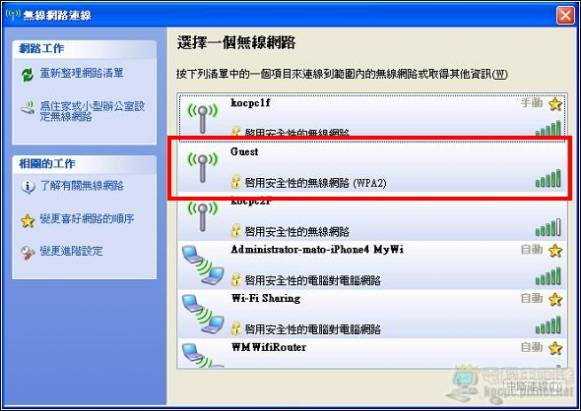
Task: Open 重新整理網路清單 link
Action: click(82, 73)
